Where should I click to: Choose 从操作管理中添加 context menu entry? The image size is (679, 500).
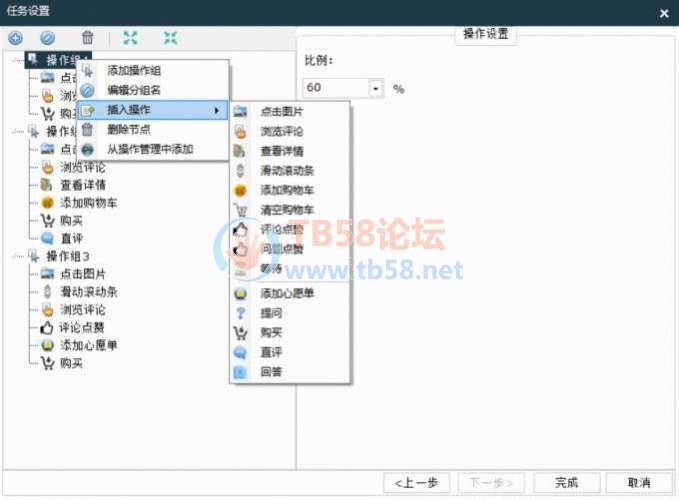coord(150,149)
